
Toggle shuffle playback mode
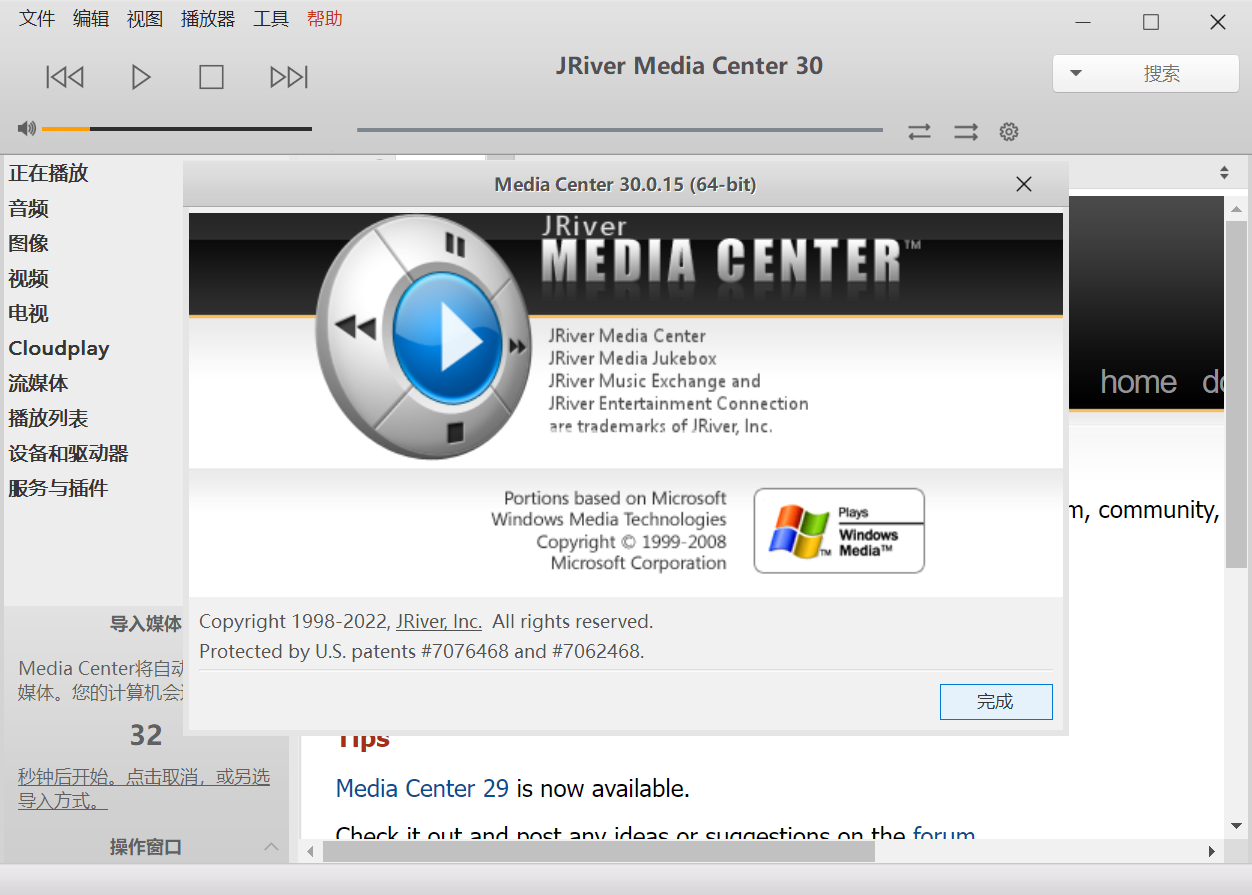click(x=919, y=131)
